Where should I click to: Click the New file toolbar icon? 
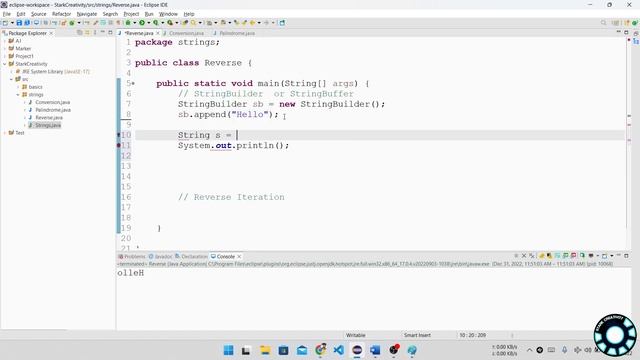(5, 23)
